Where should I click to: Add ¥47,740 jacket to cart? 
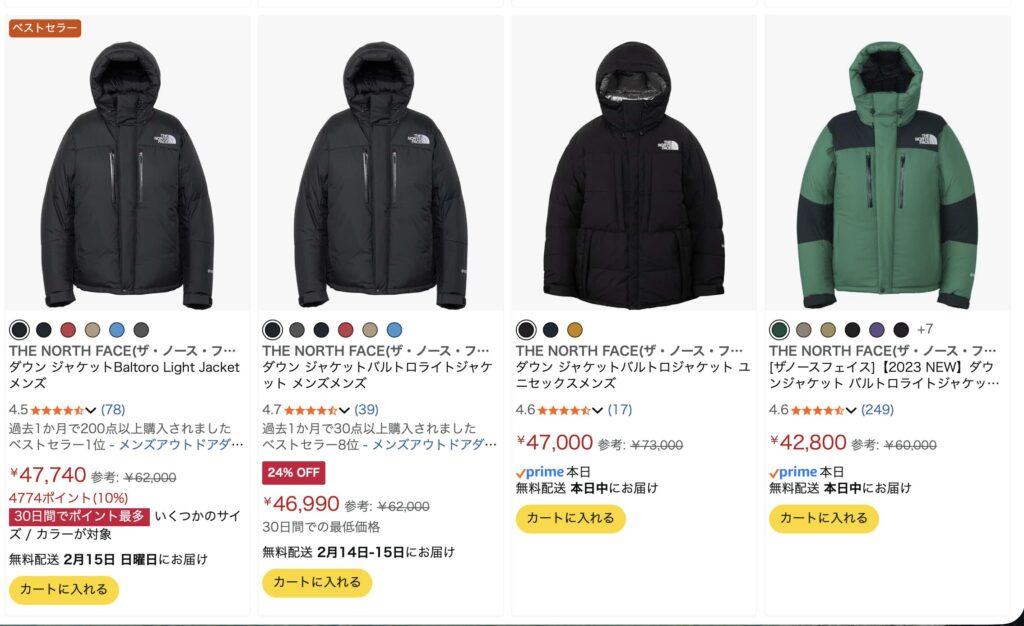click(x=64, y=589)
